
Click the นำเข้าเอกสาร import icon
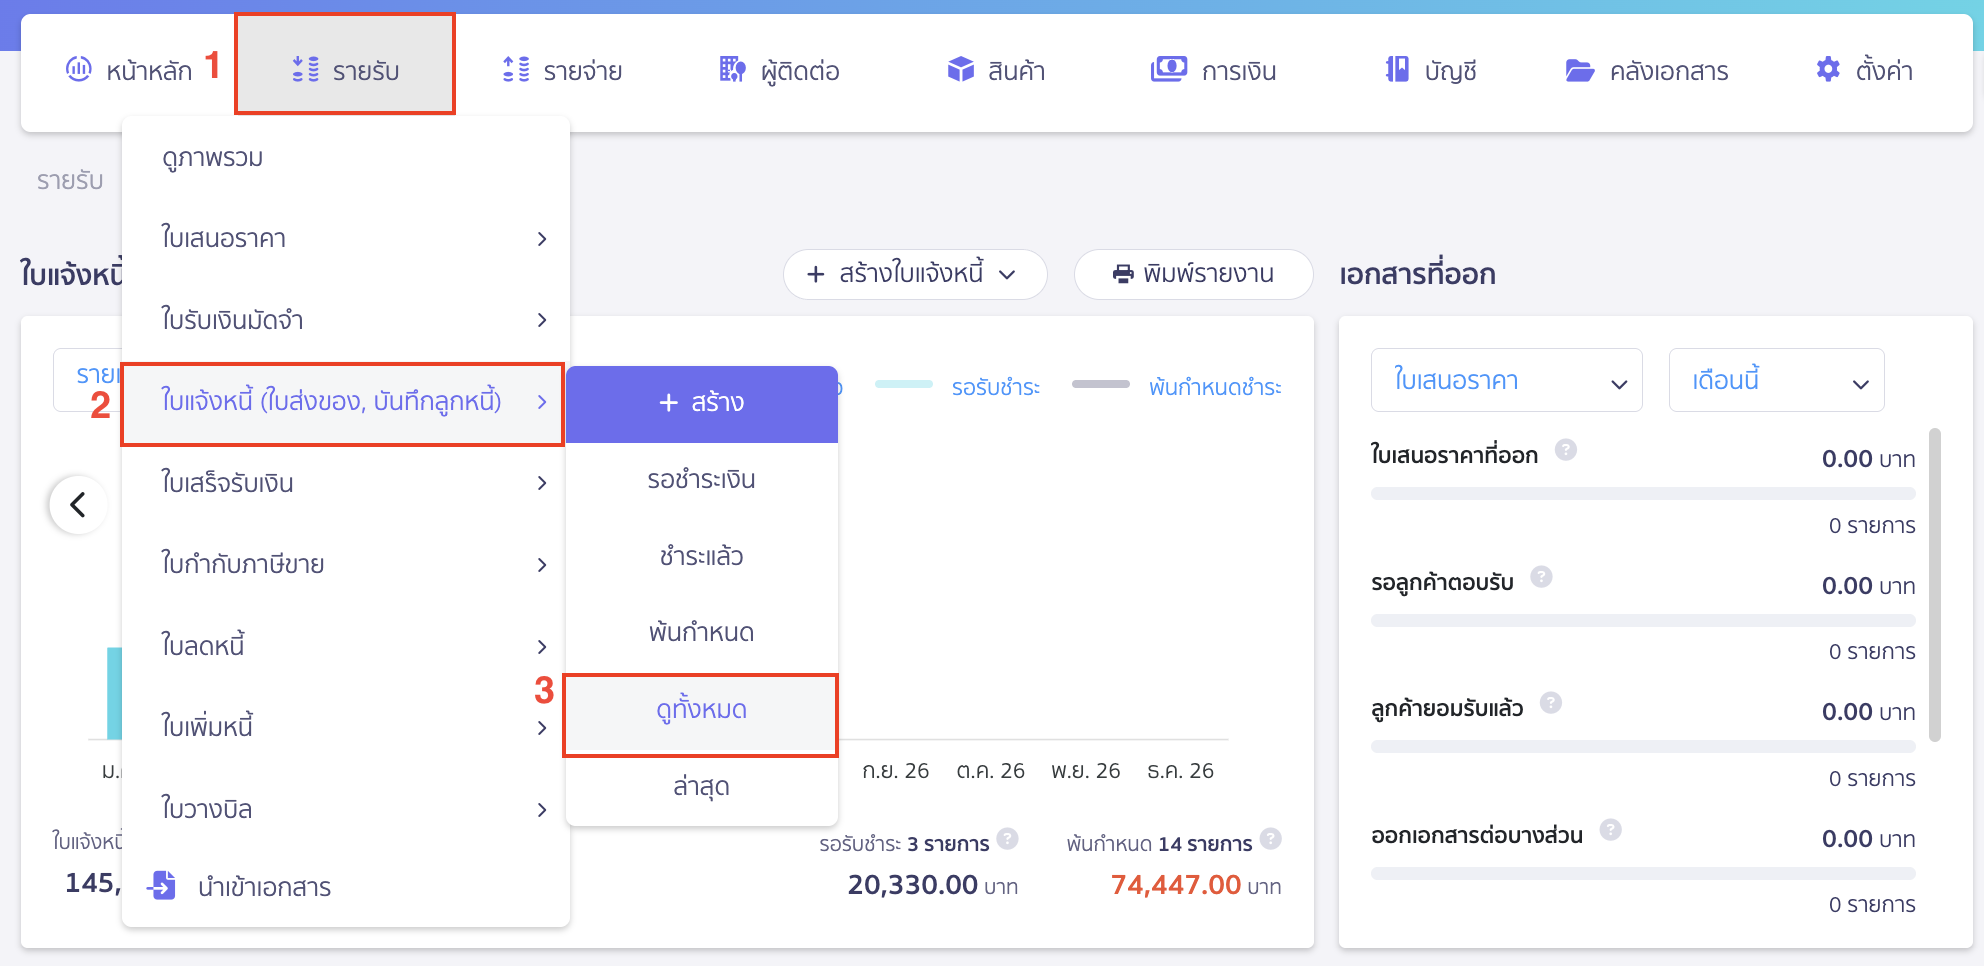click(161, 885)
